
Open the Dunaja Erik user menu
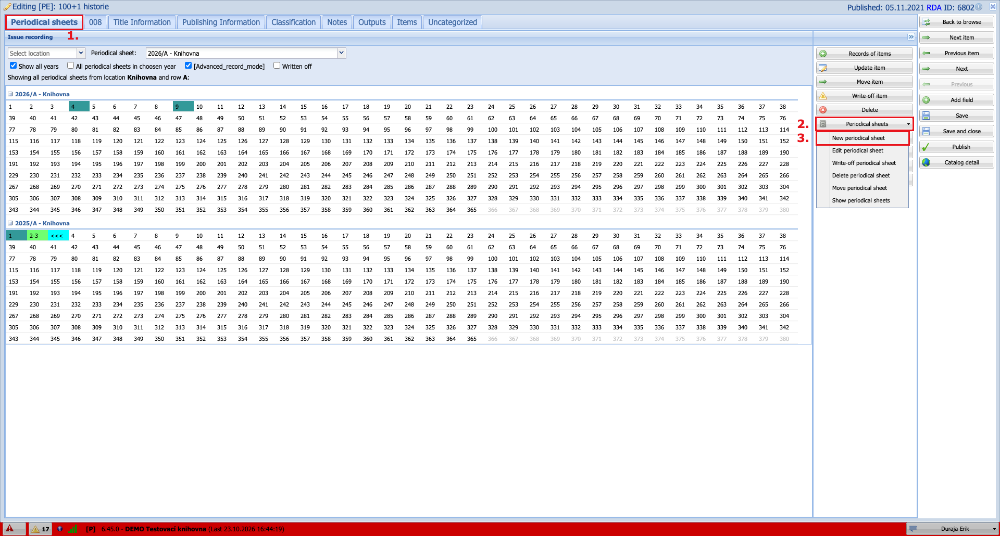tap(952, 529)
